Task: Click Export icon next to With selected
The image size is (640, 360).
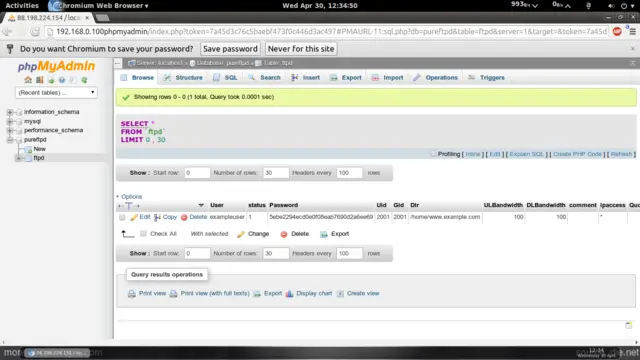Action: (x=324, y=234)
